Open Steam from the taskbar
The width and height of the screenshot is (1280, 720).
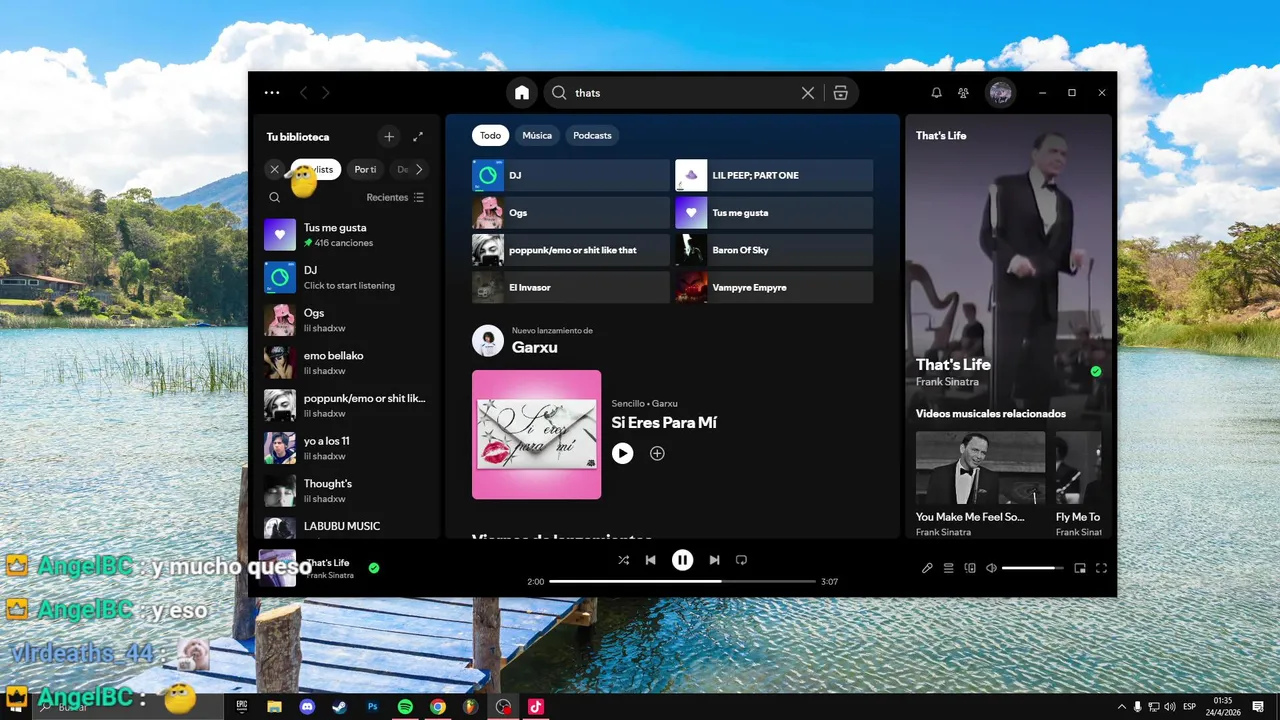click(x=340, y=706)
